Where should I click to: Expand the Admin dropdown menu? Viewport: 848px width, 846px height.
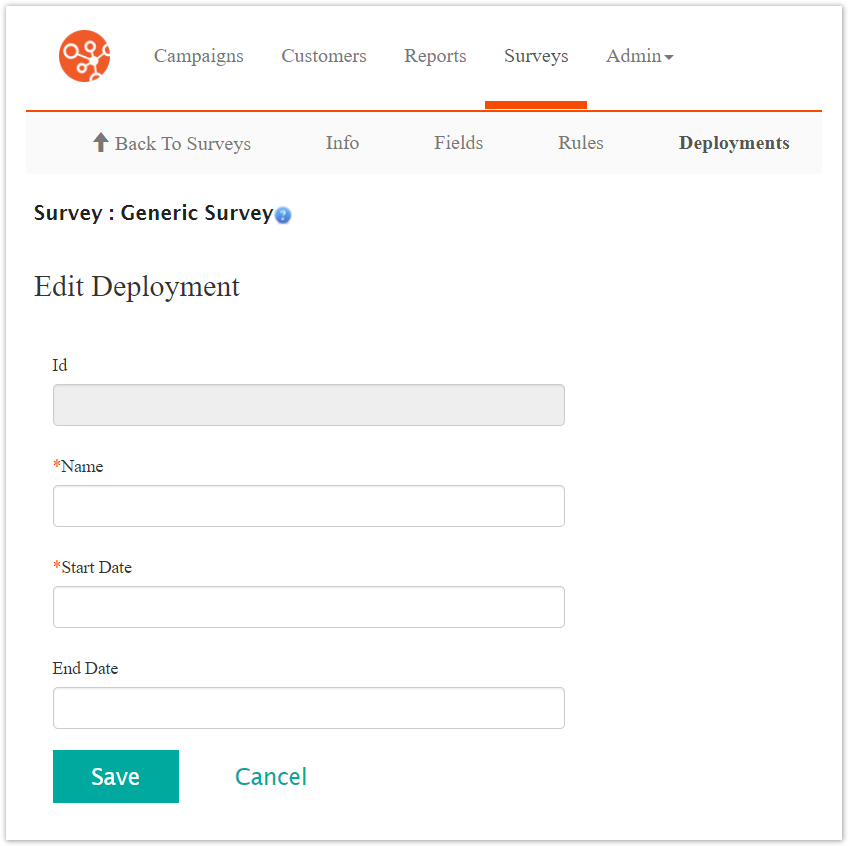(639, 56)
